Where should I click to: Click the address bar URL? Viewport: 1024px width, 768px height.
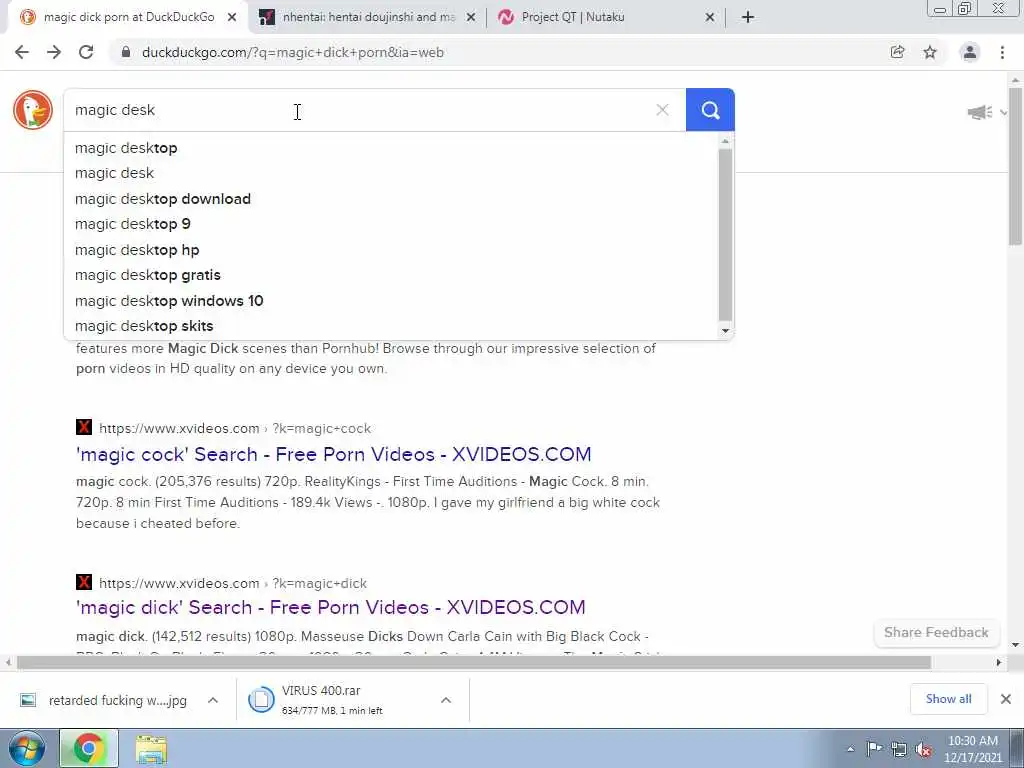(293, 52)
